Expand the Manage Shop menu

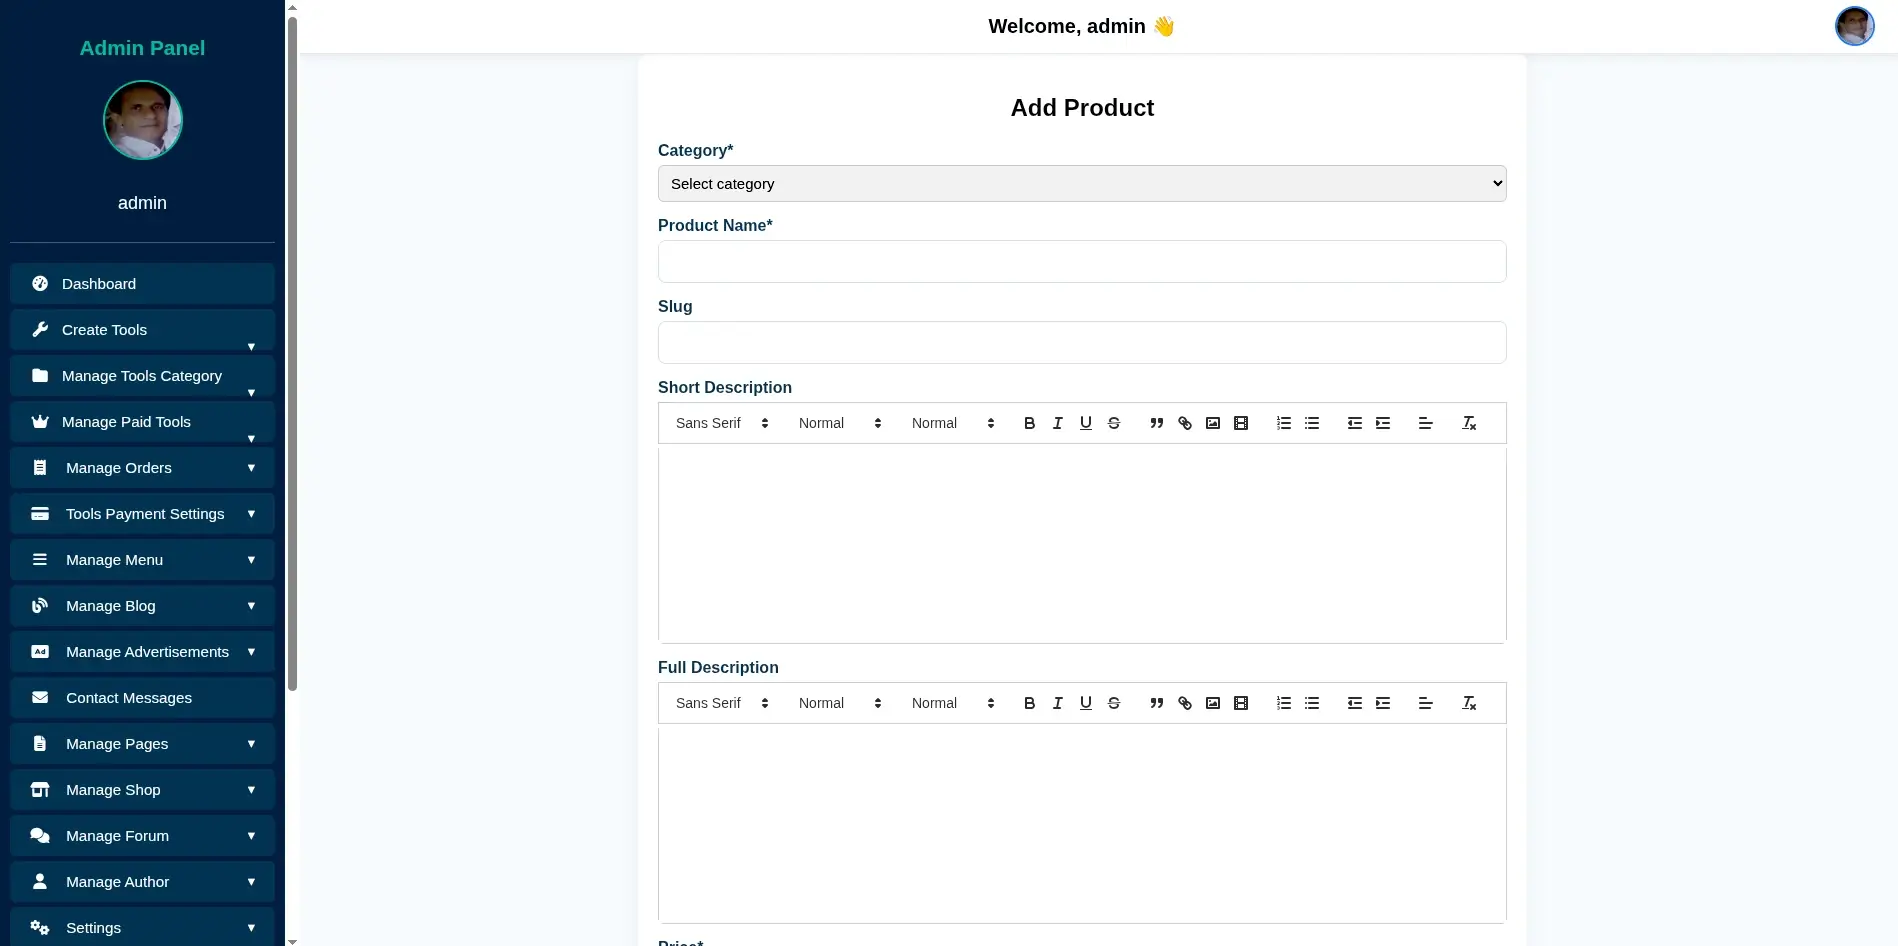(x=142, y=789)
